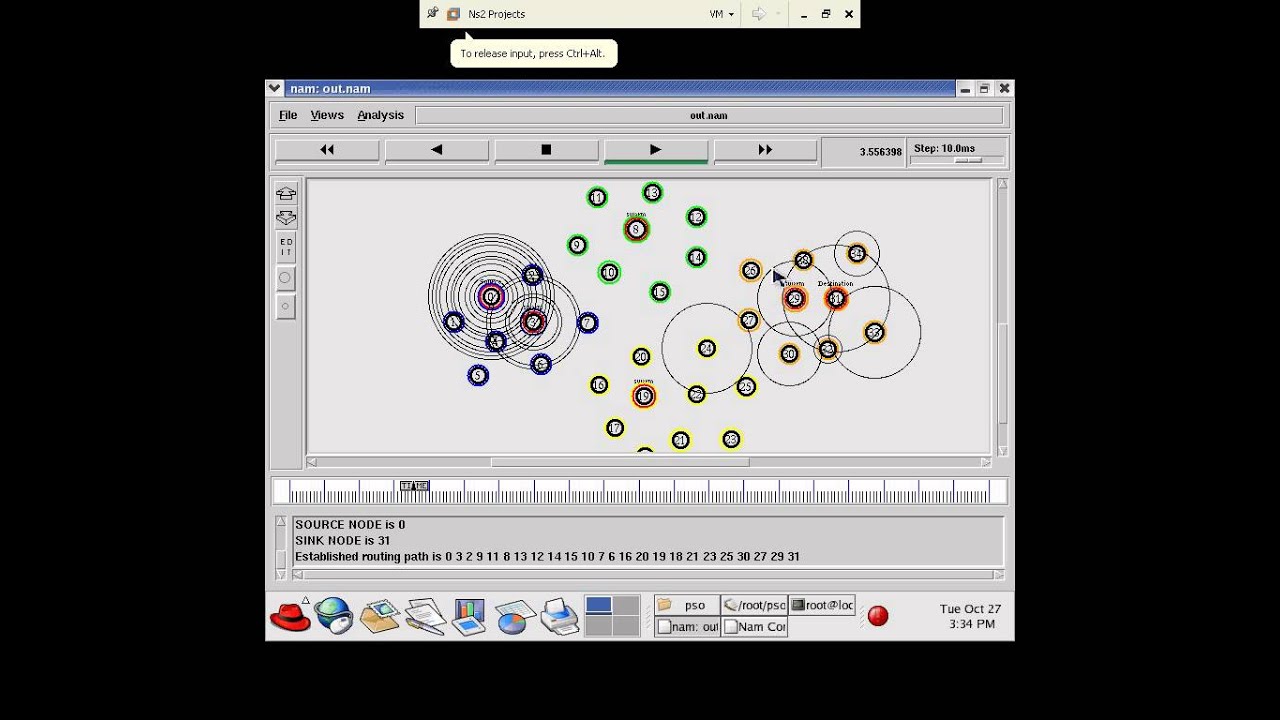Click the play forward button
The image size is (1280, 720).
point(656,150)
